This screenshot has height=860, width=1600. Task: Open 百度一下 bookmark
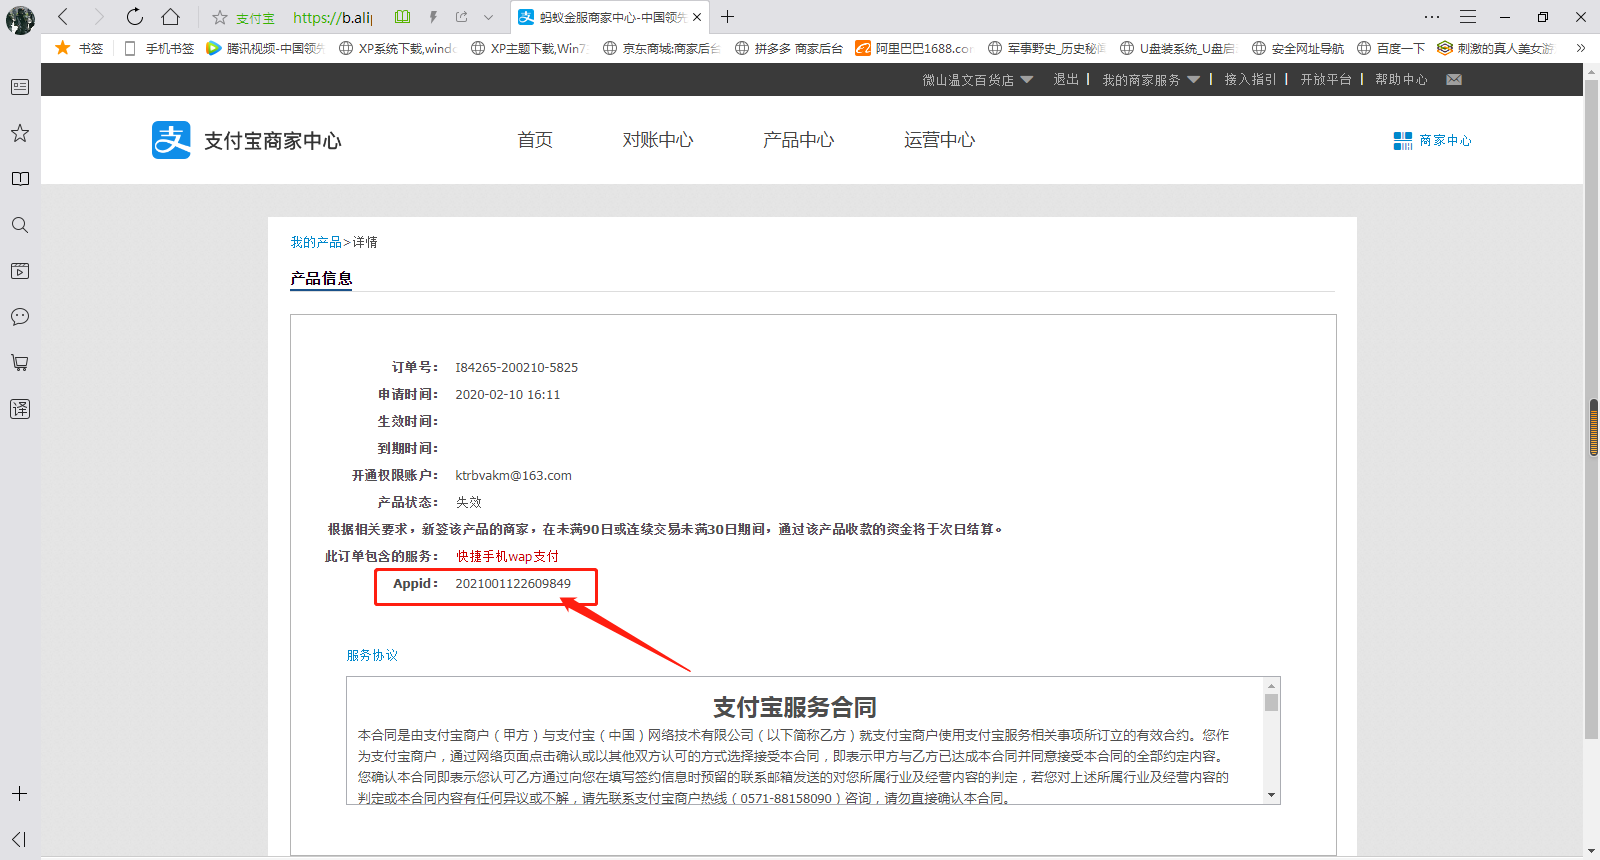pos(1391,48)
